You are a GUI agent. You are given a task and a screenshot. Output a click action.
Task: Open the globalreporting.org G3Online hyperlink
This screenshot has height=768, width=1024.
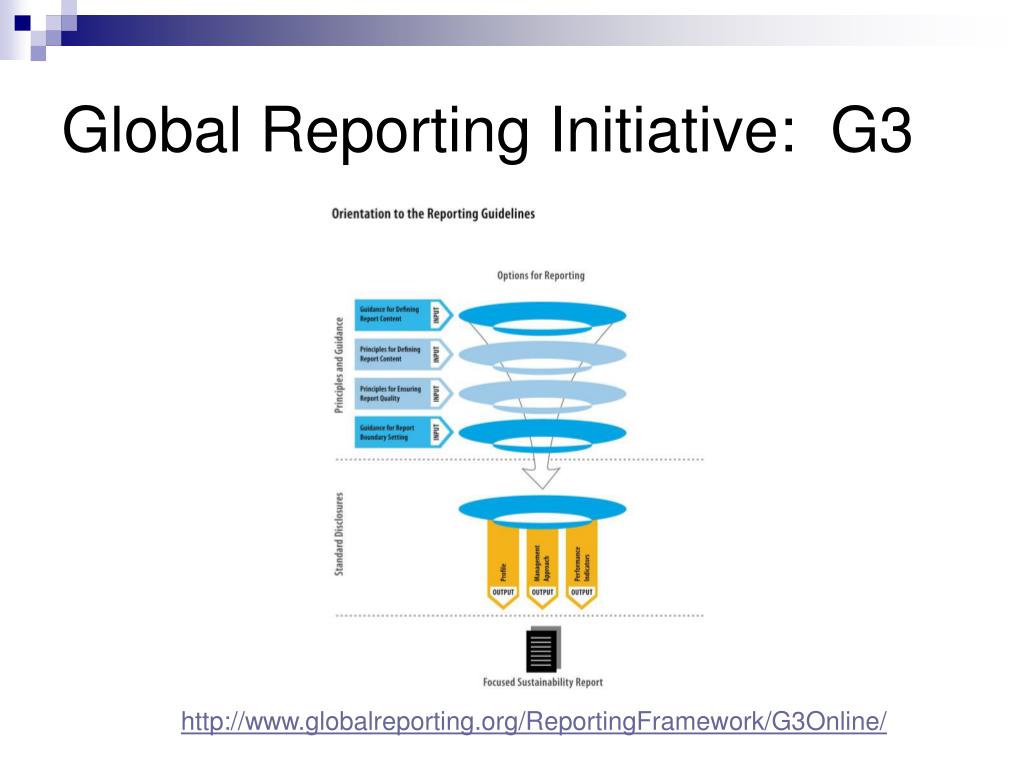point(534,722)
